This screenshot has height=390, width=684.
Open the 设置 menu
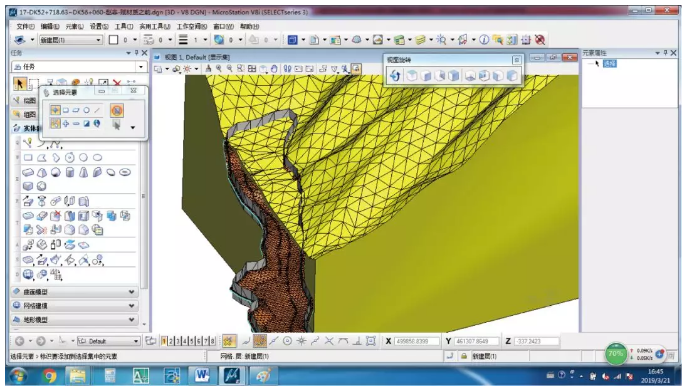pyautogui.click(x=99, y=27)
